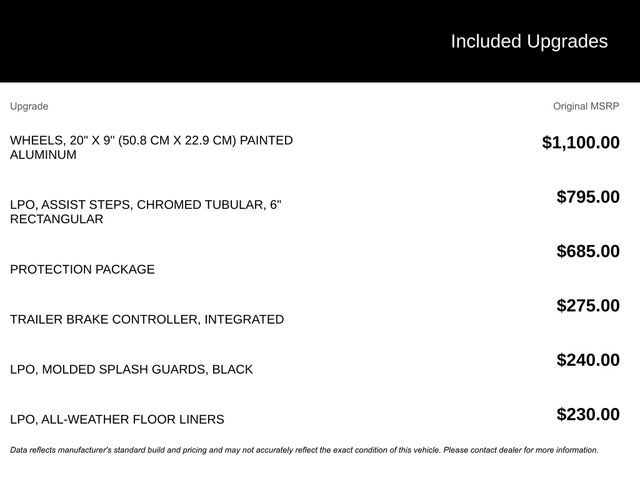This screenshot has height=480, width=640.
Task: Select the chromed tubular assist steps upgrade
Action: point(145,205)
